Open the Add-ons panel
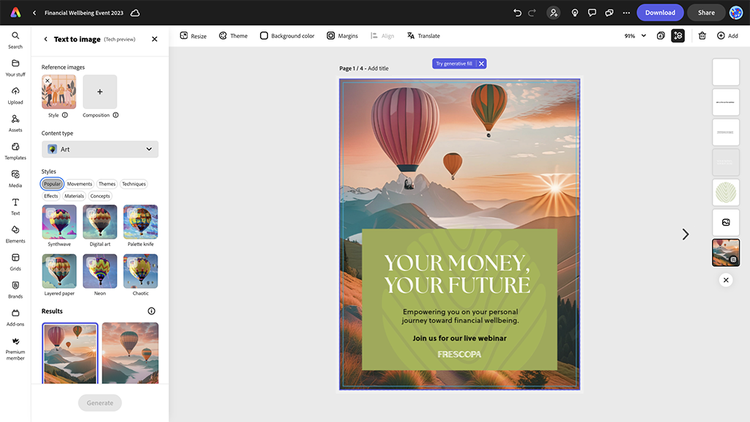 pyautogui.click(x=15, y=317)
